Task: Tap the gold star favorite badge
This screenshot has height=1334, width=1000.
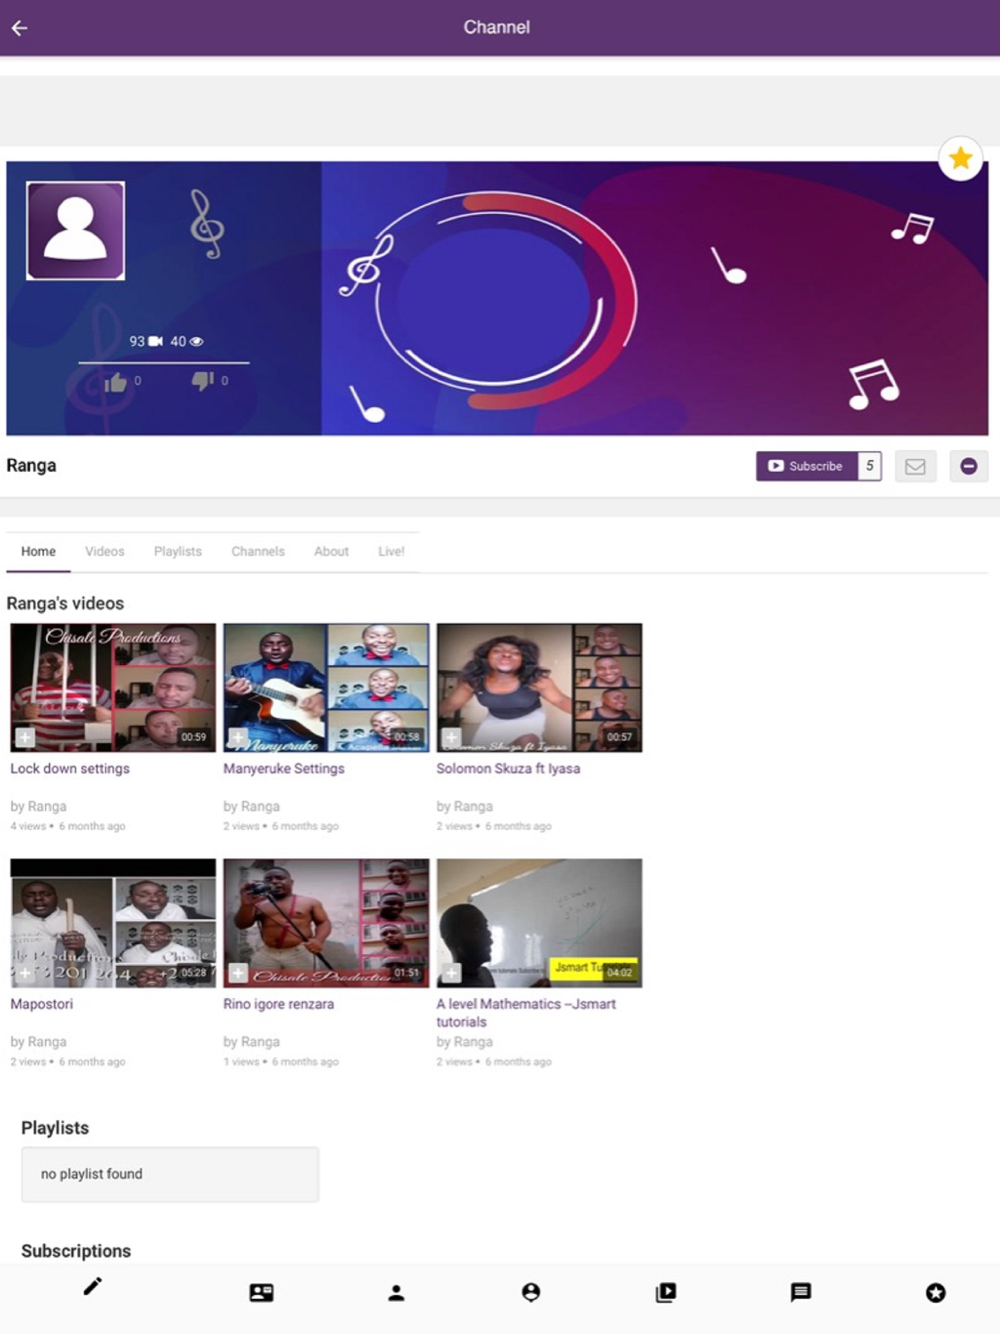Action: click(x=960, y=158)
